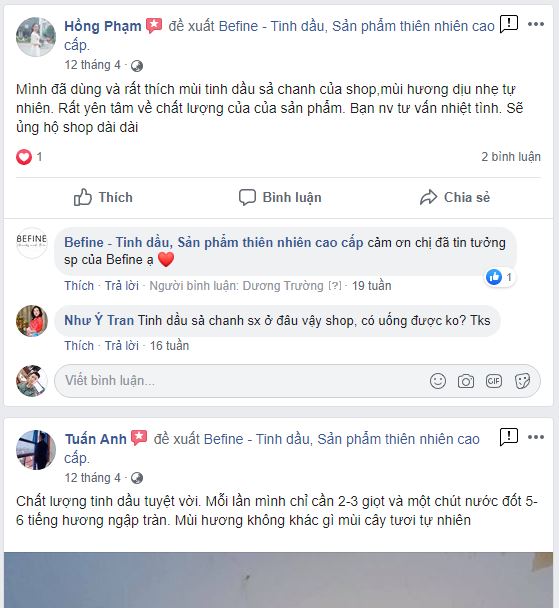The width and height of the screenshot is (559, 608).
Task: Like Hồng Phạm's post with Thích
Action: pos(103,197)
